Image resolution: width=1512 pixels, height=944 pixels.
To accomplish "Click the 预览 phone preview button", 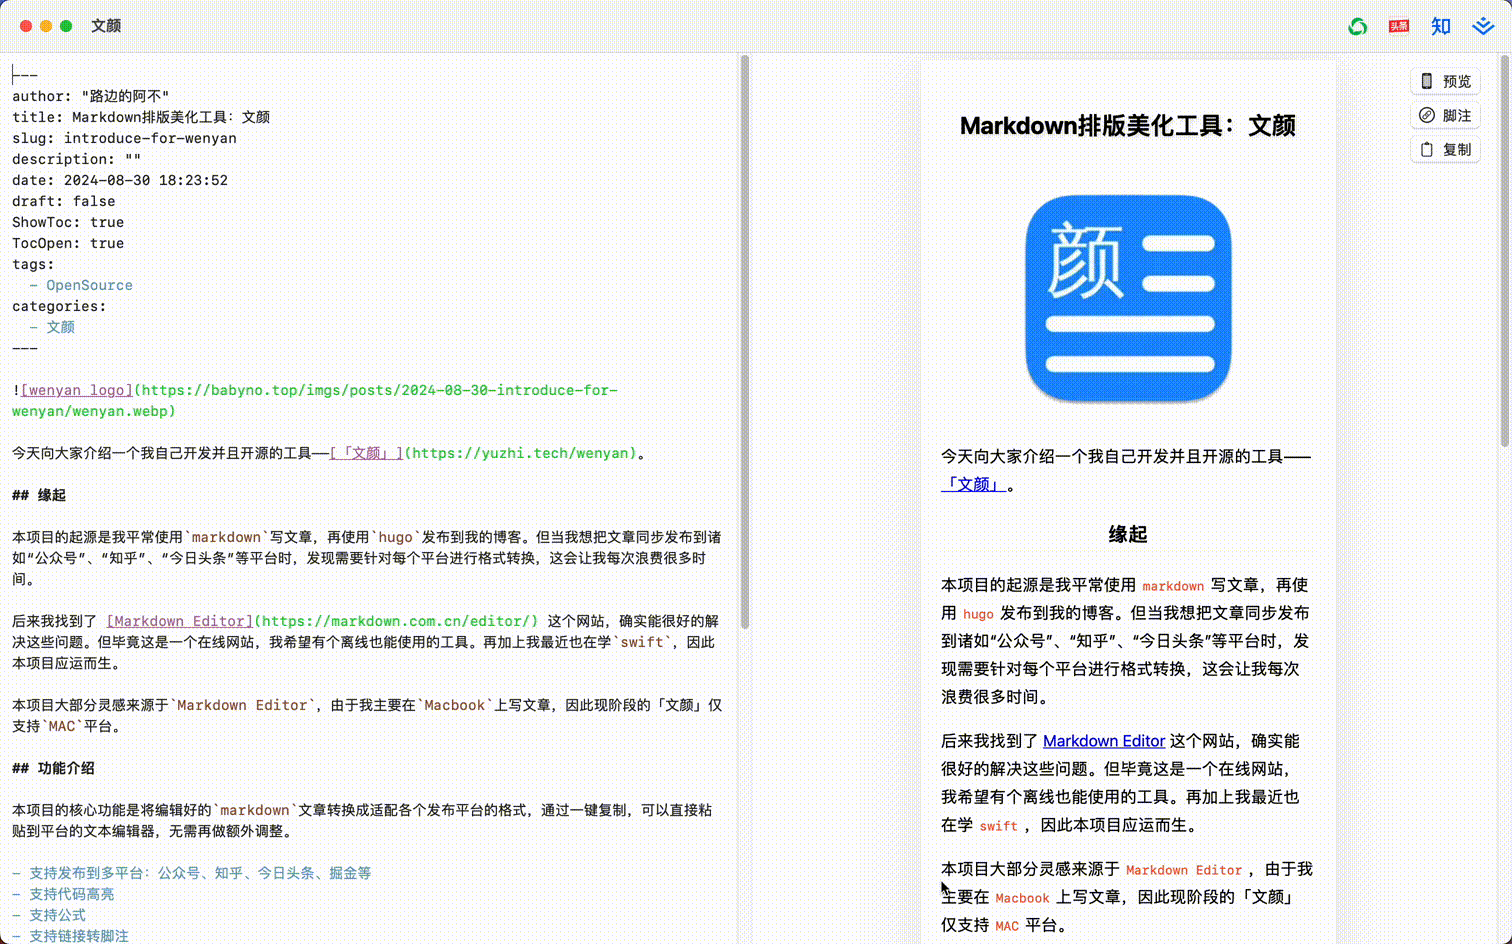I will (x=1446, y=81).
